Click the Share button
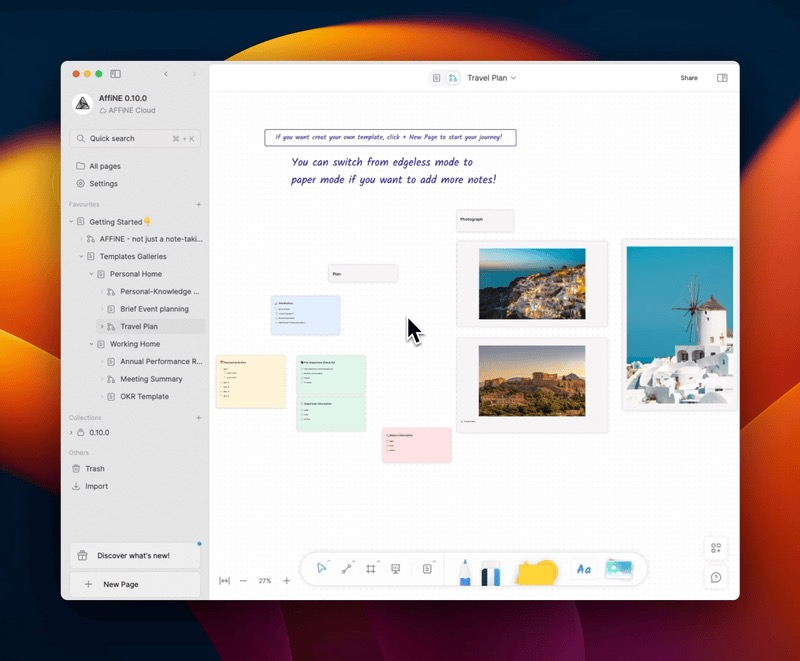800x661 pixels. click(x=689, y=78)
